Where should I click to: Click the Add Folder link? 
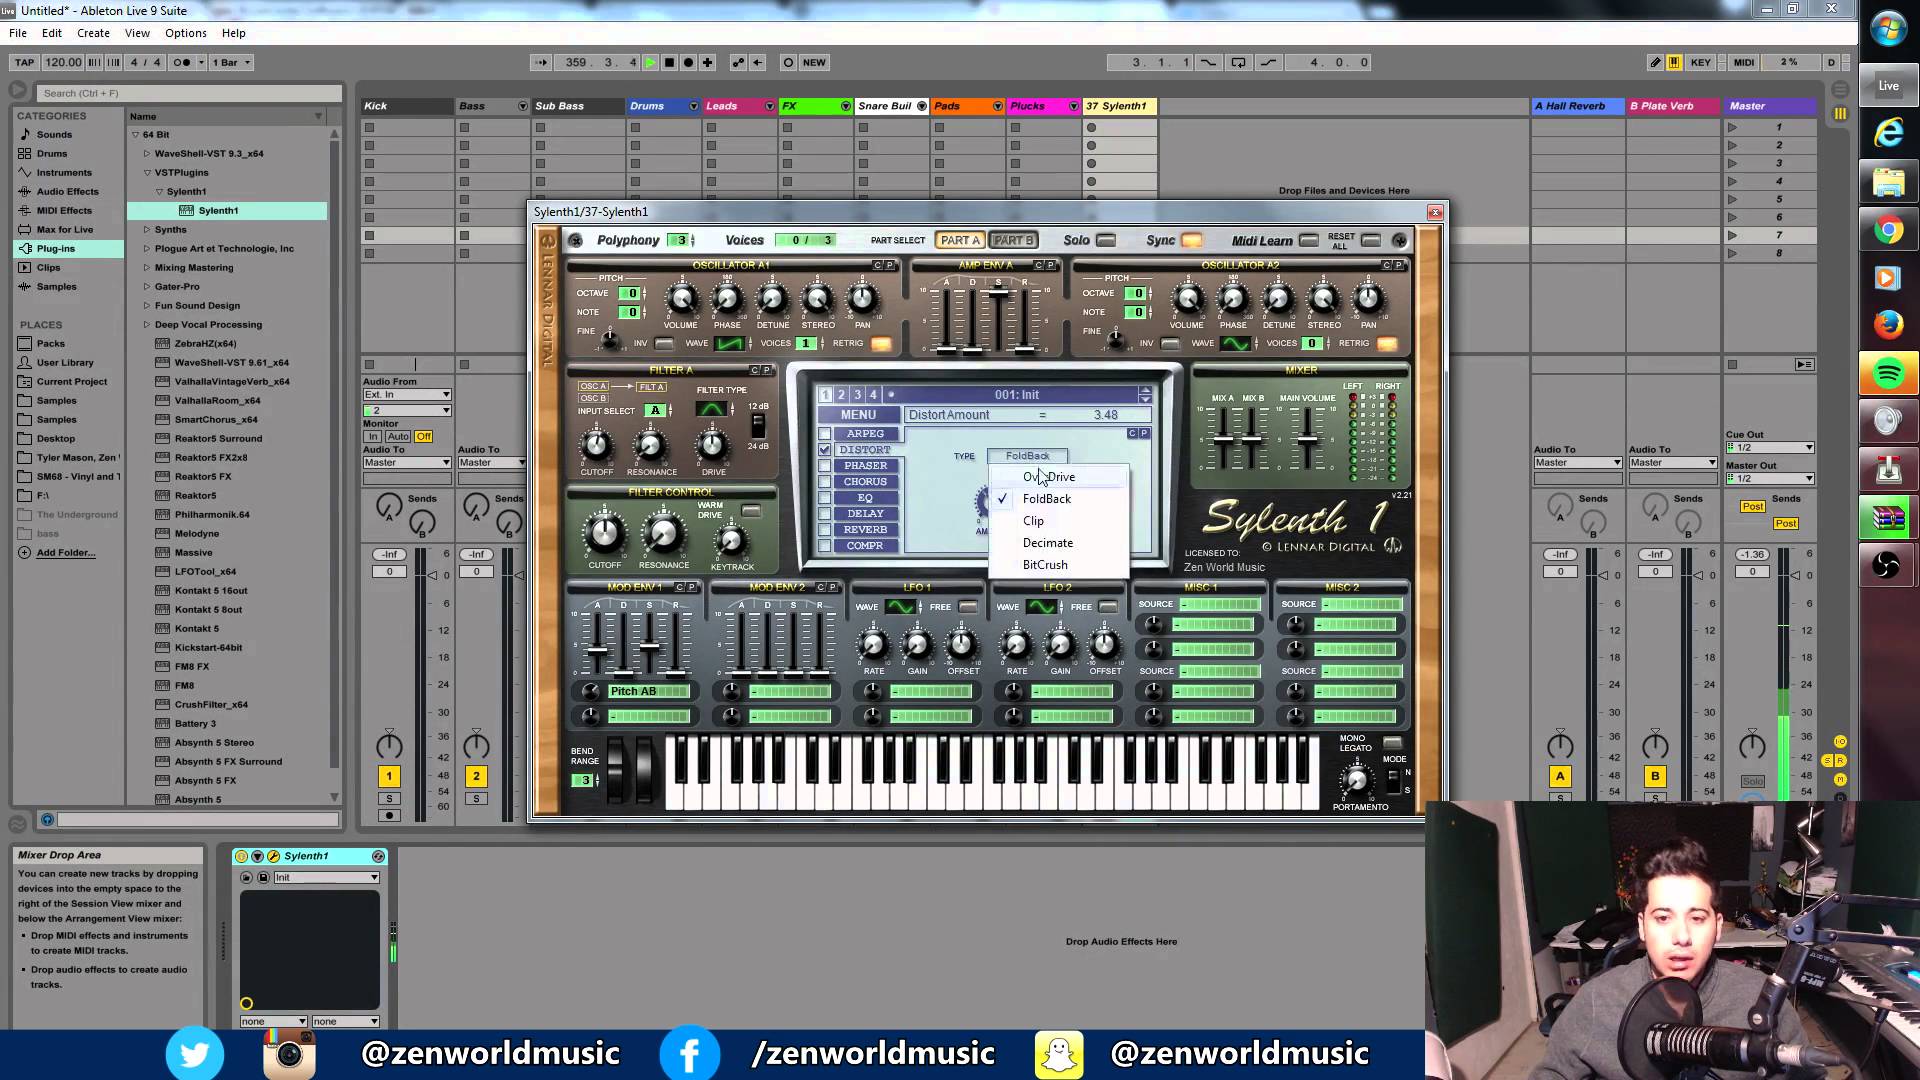66,553
